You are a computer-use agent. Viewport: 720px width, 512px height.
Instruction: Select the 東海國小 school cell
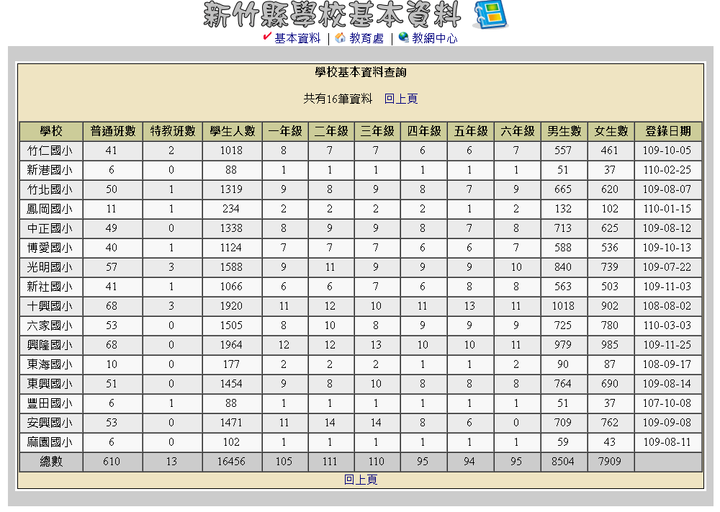pos(51,365)
